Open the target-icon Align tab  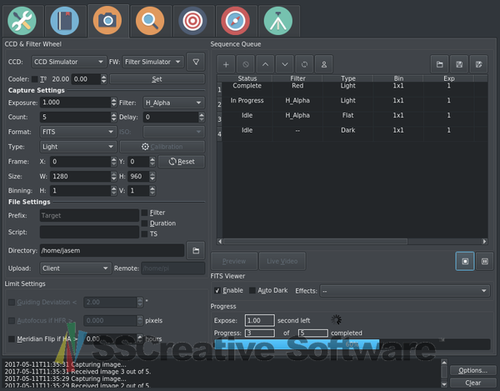coord(193,21)
